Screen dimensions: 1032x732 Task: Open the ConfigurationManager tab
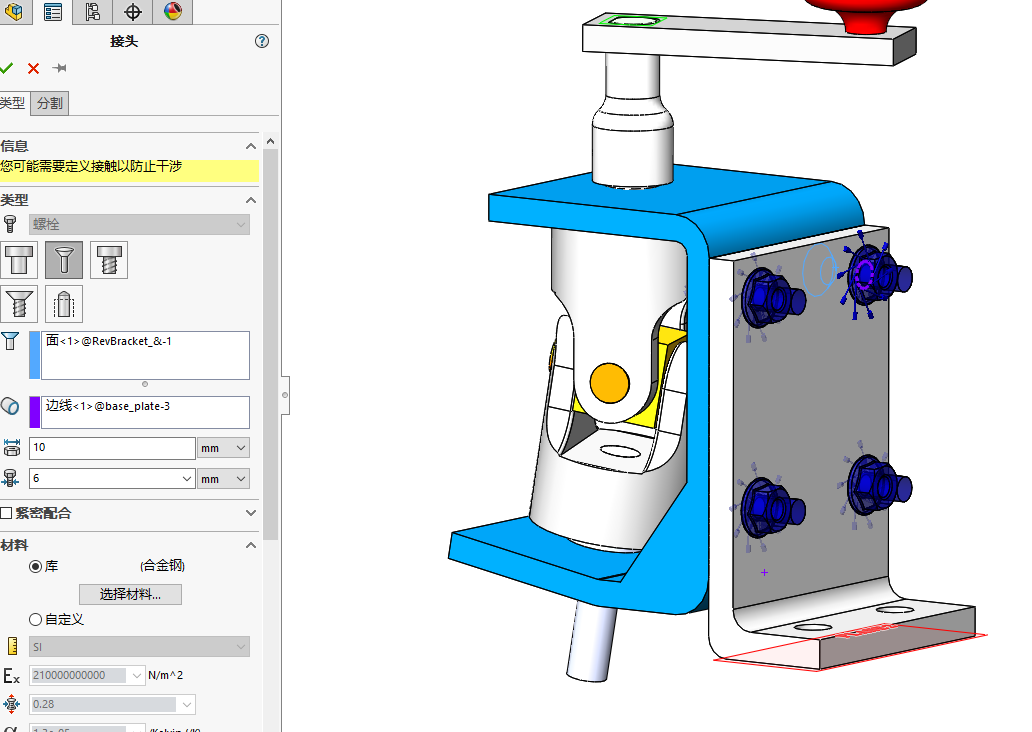click(x=92, y=11)
